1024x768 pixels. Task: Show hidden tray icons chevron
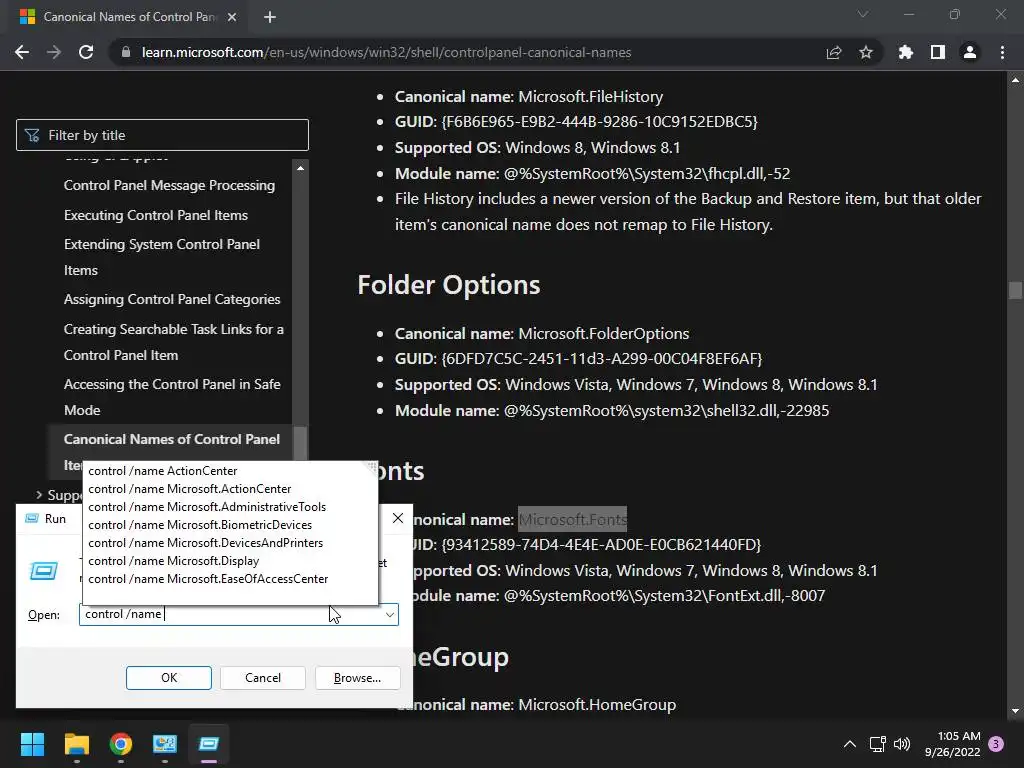850,744
